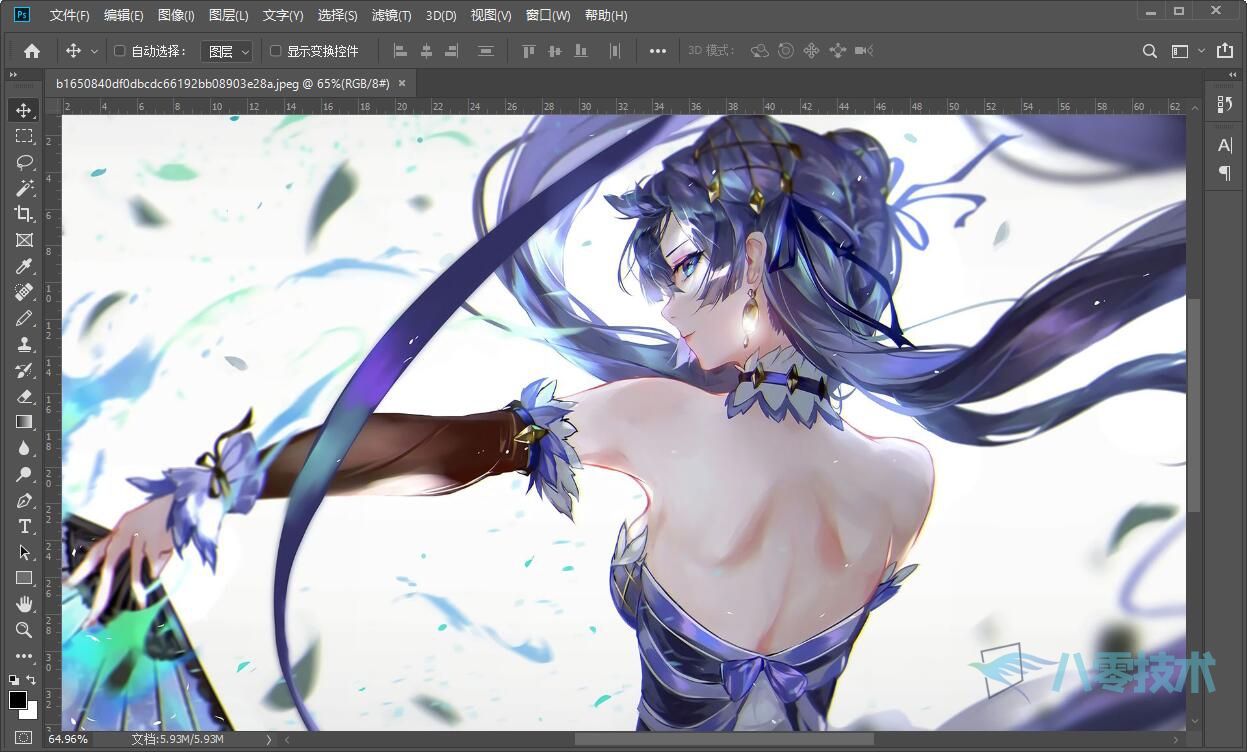Select the History Brush tool
Screen dimensions: 1247x752
tap(24, 370)
